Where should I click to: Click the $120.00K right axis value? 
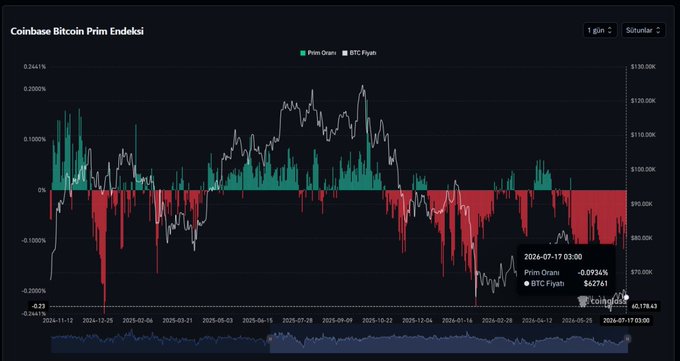pyautogui.click(x=644, y=101)
